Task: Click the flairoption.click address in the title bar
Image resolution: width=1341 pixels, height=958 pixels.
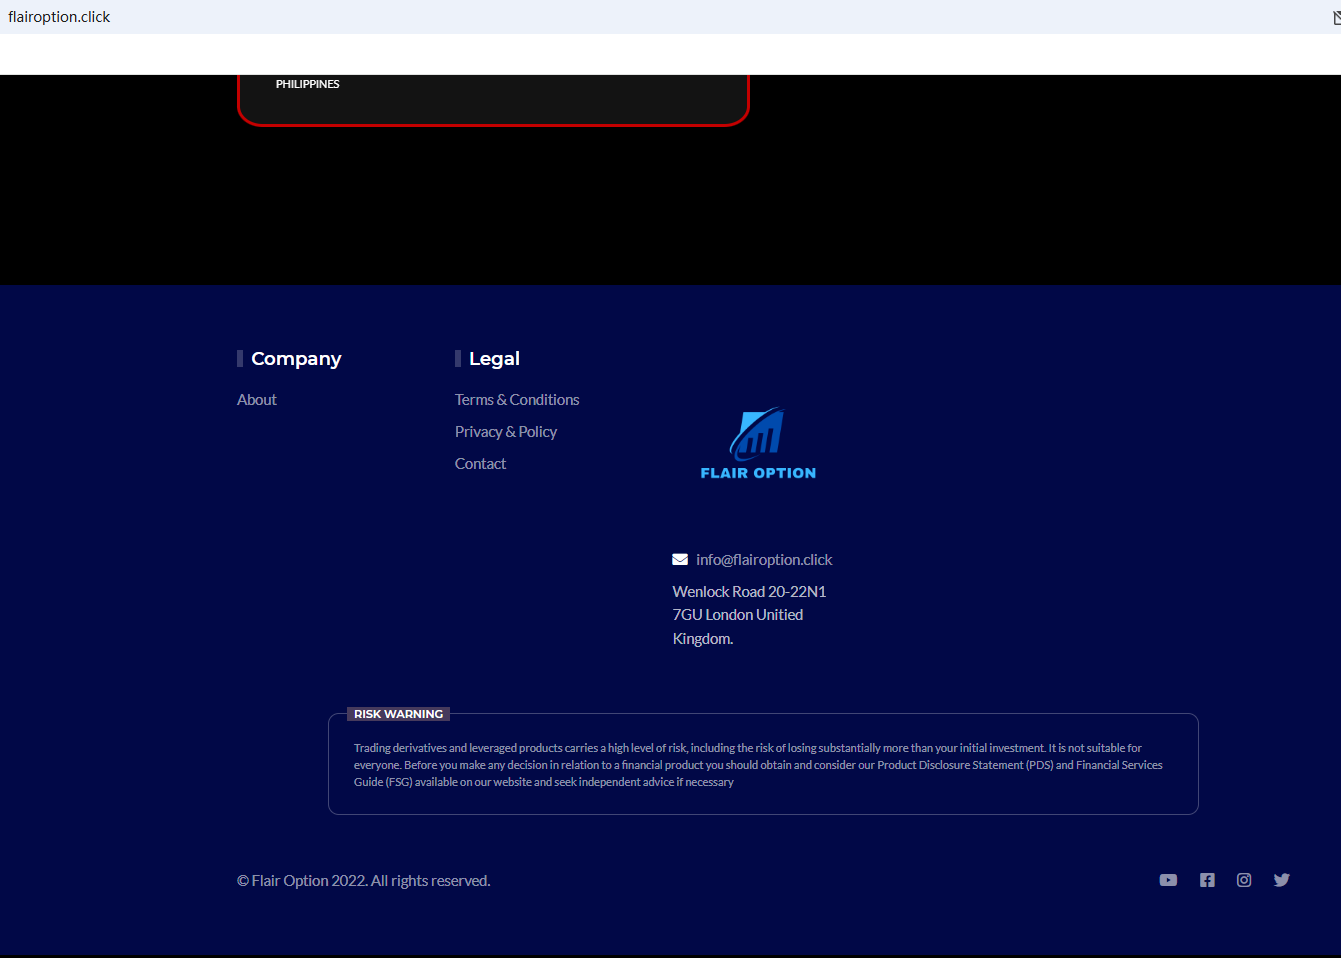Action: [59, 17]
